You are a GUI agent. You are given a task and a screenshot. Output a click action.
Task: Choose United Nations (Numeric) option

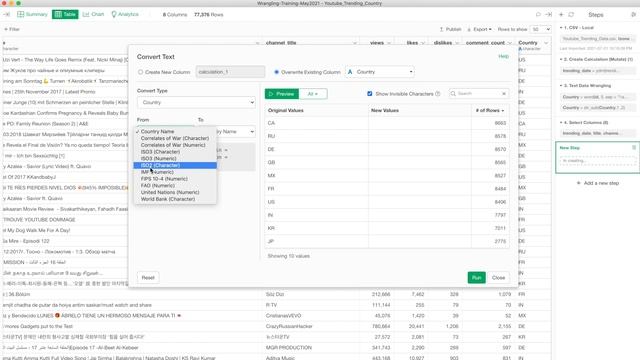[175, 192]
